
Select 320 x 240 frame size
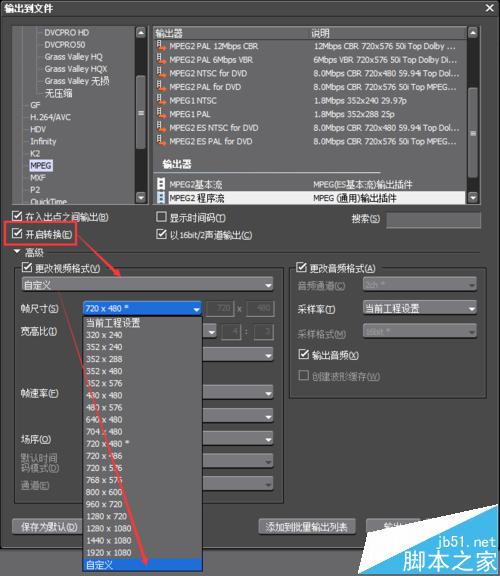143,335
